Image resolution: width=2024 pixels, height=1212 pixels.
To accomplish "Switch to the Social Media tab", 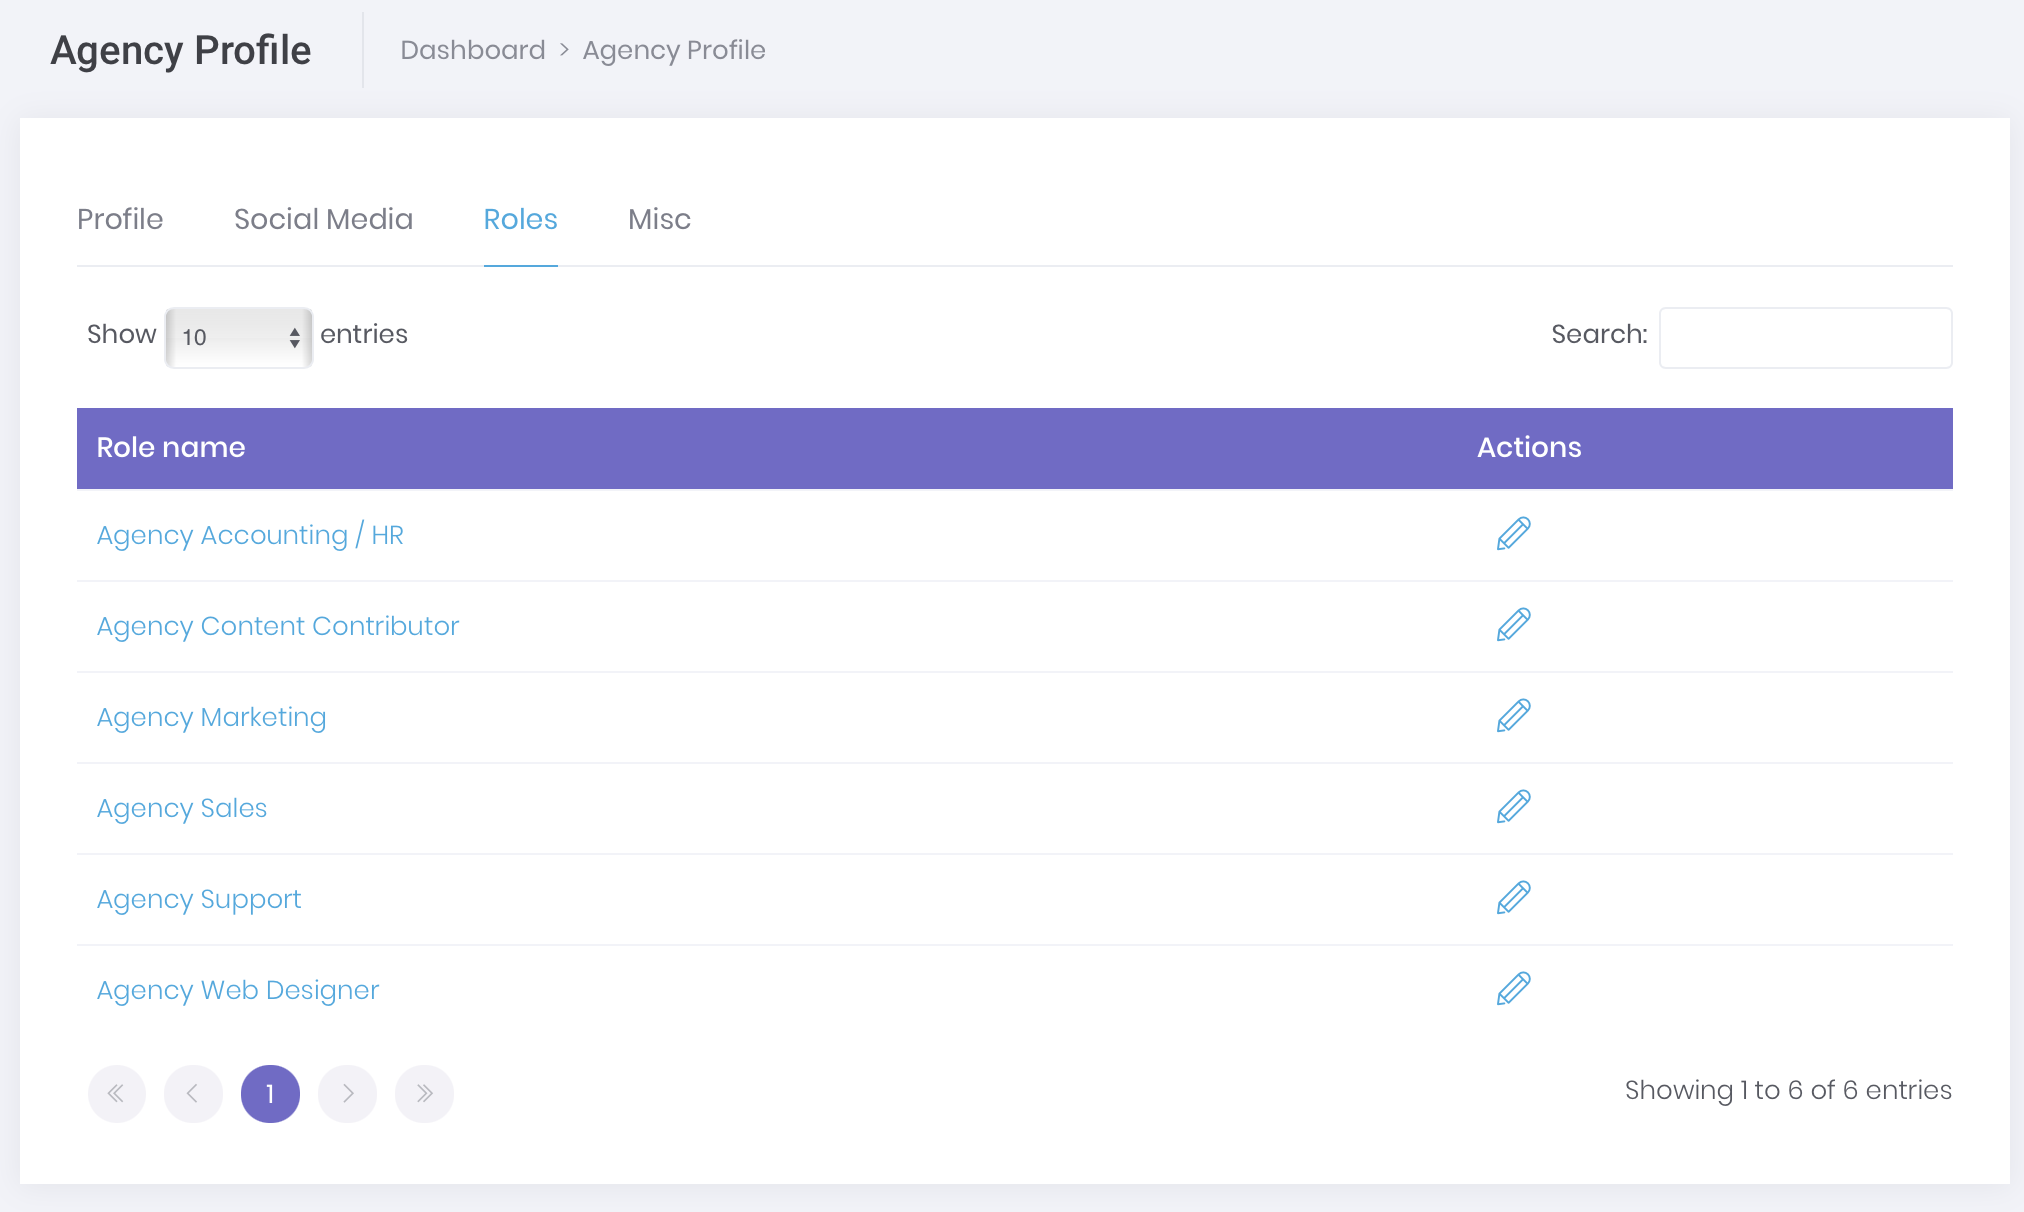I will [323, 219].
